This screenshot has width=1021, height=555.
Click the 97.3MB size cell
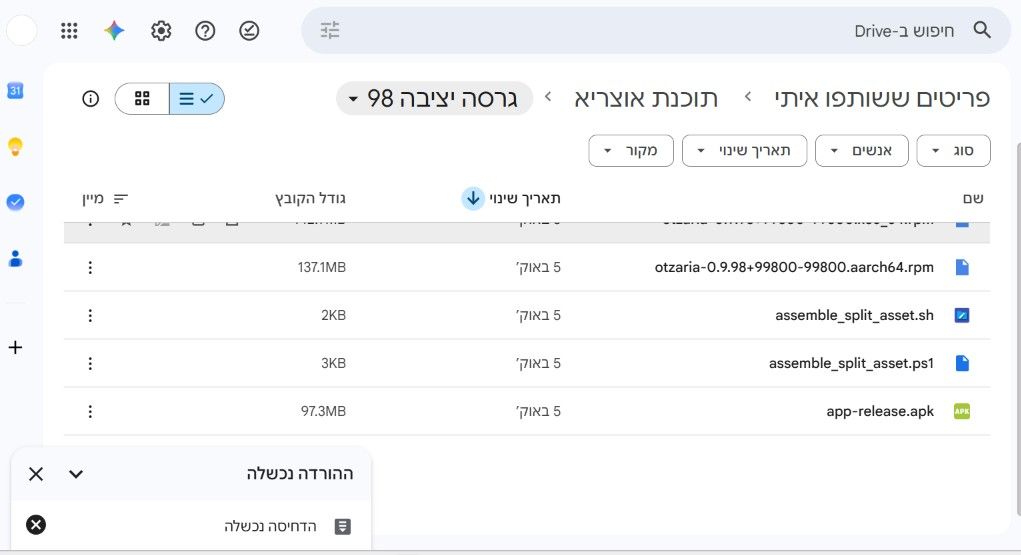(323, 411)
